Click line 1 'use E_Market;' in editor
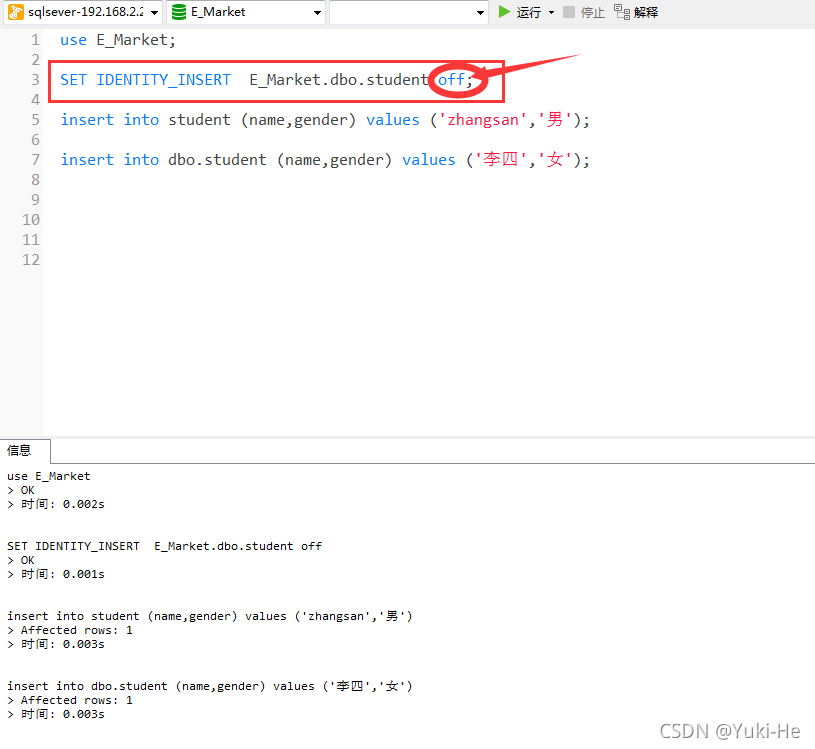Viewport: 815px width, 749px height. tap(118, 40)
